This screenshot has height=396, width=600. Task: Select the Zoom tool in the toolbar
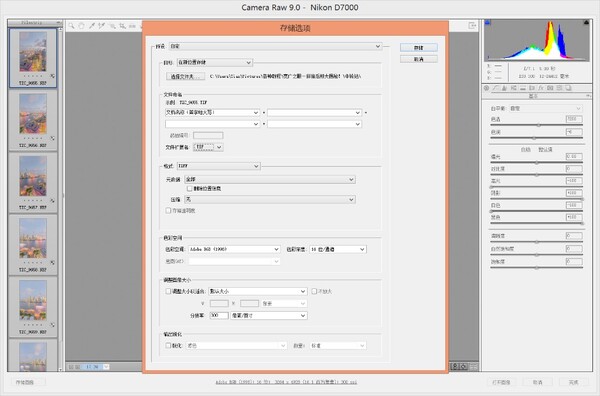pyautogui.click(x=71, y=26)
